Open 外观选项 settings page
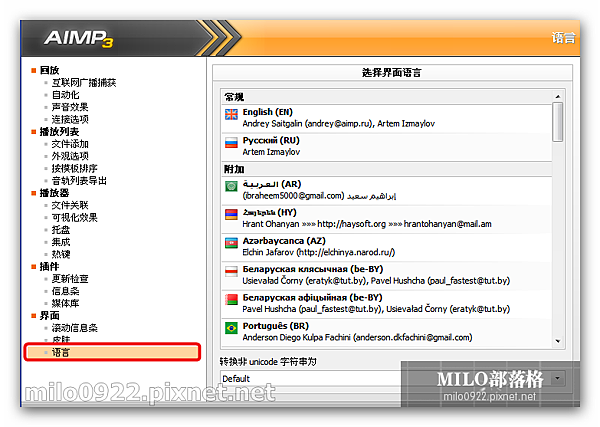600x427 pixels. [70, 156]
